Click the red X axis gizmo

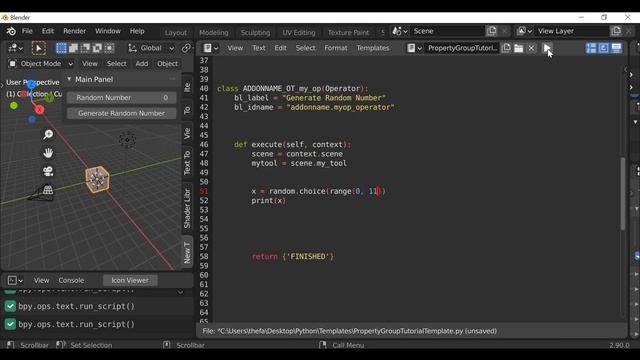(39, 109)
